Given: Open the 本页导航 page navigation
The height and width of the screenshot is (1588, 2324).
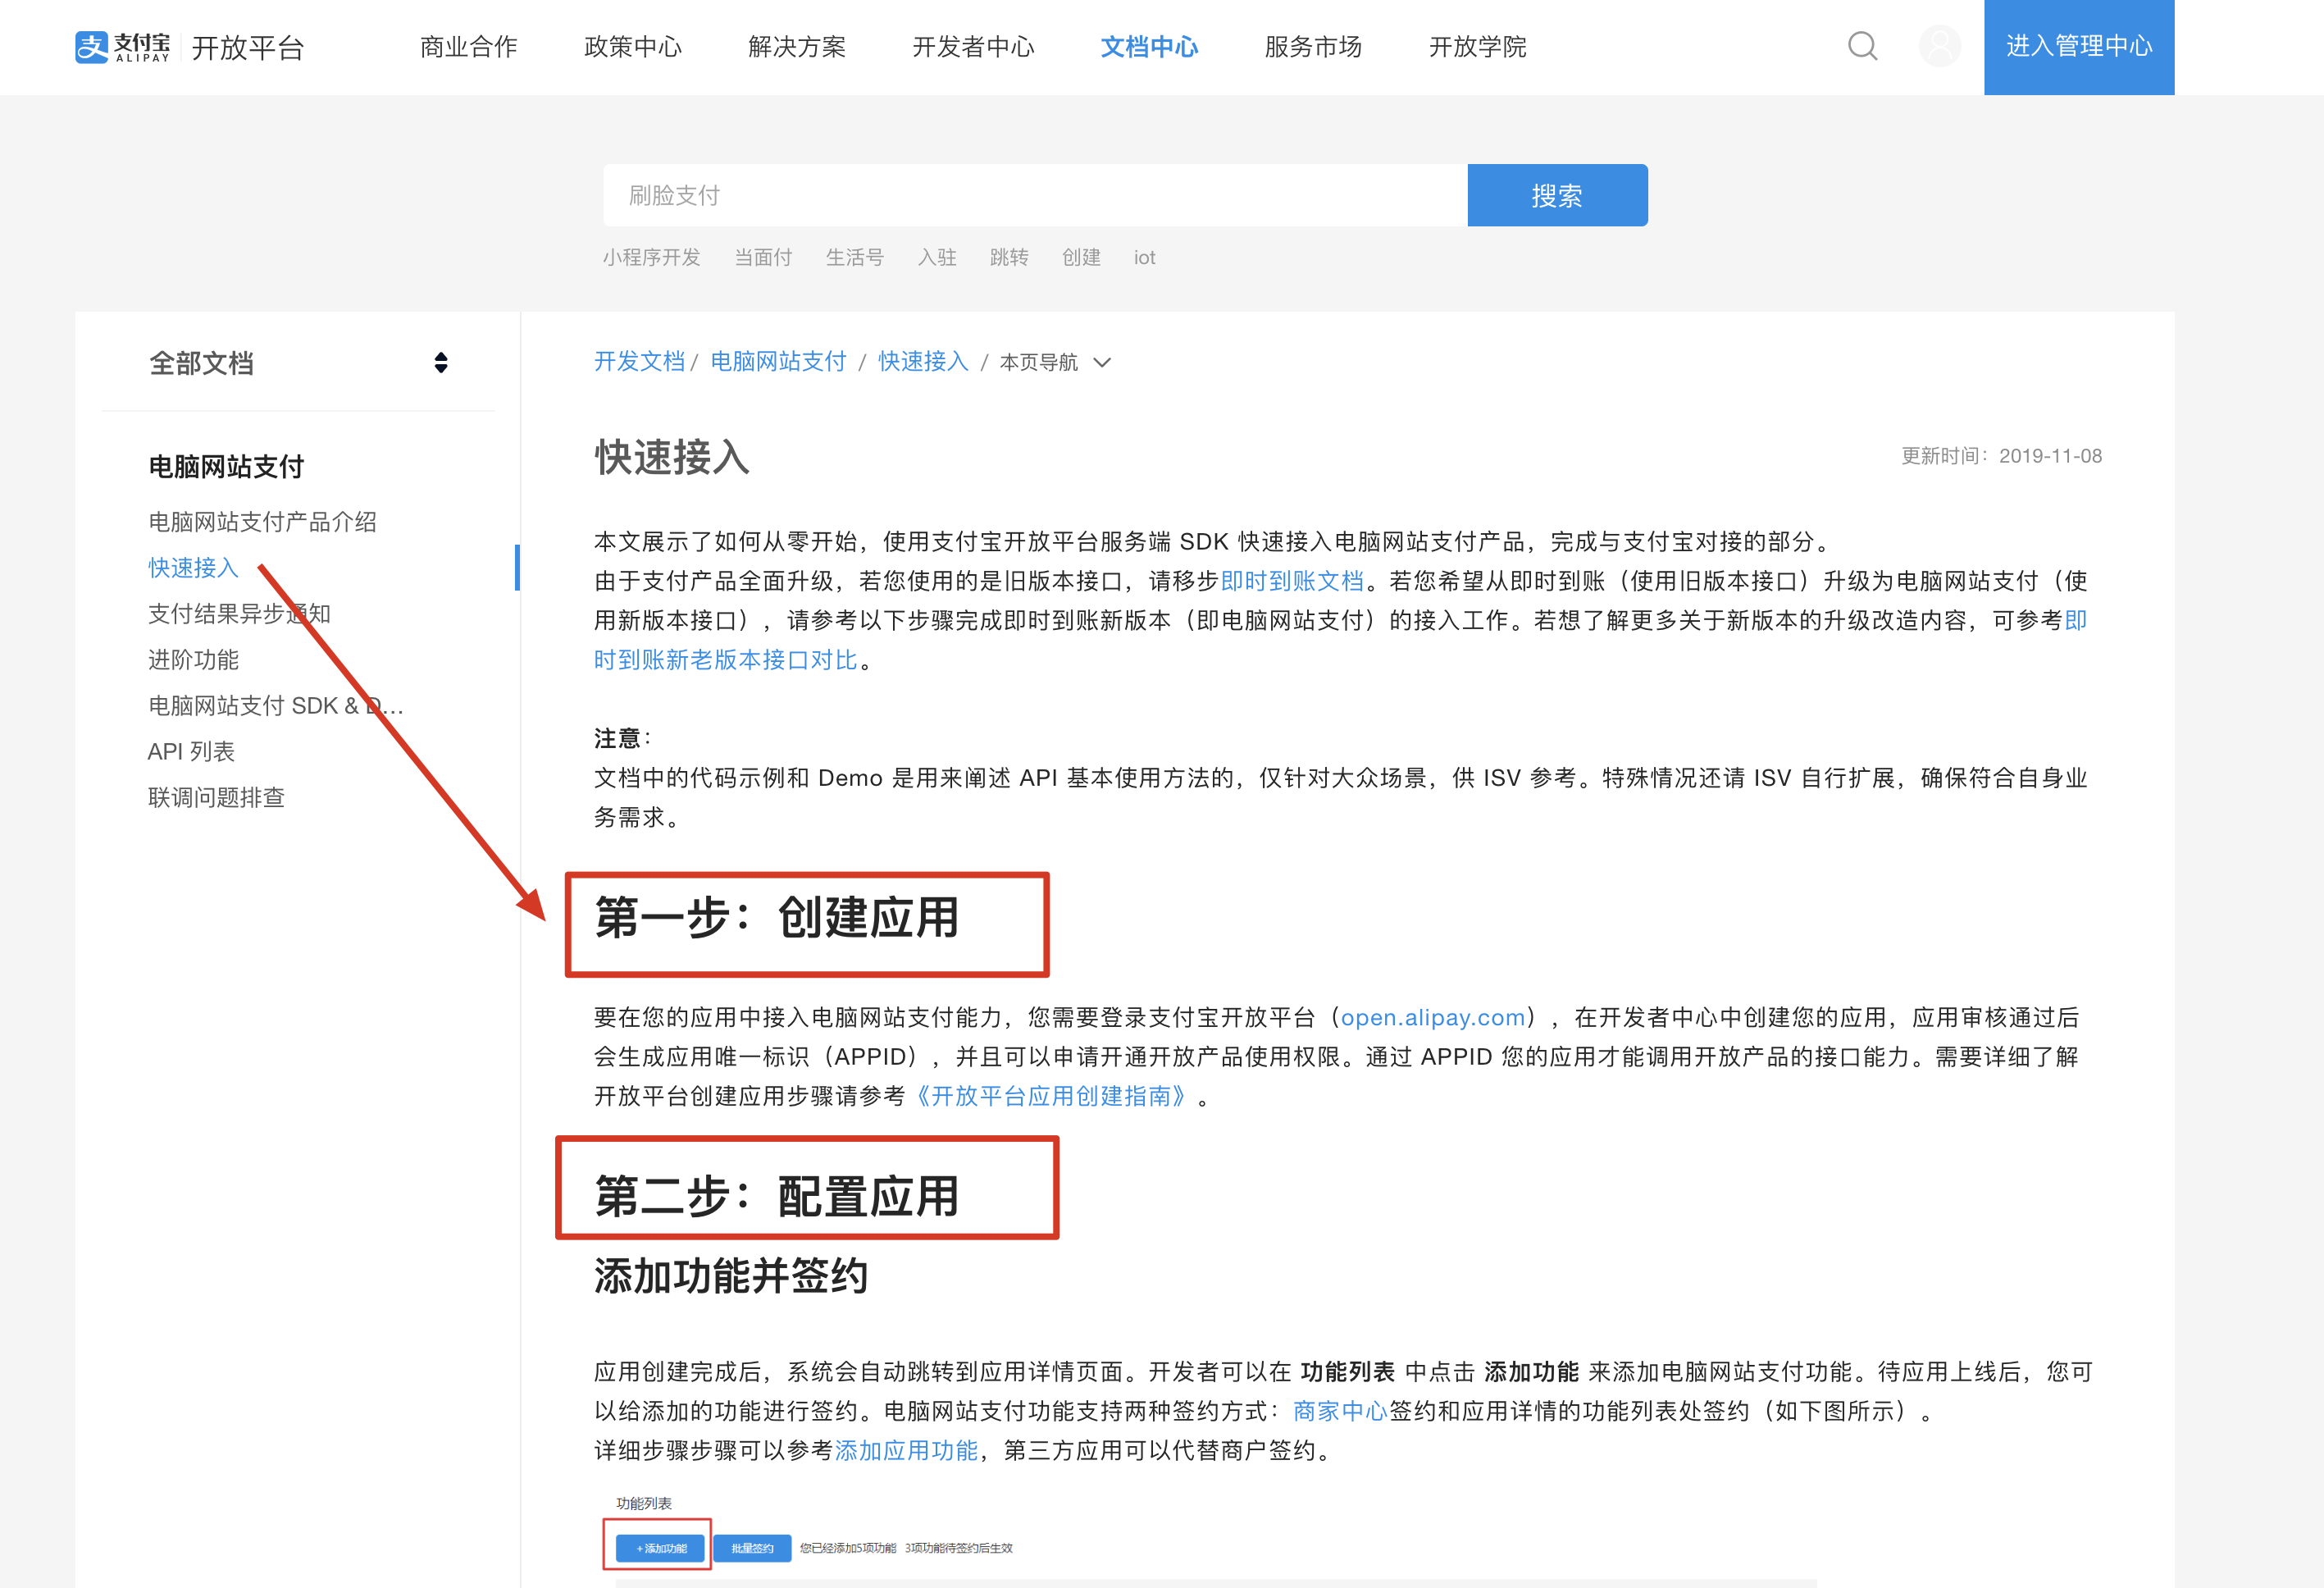Looking at the screenshot, I should coord(1039,362).
